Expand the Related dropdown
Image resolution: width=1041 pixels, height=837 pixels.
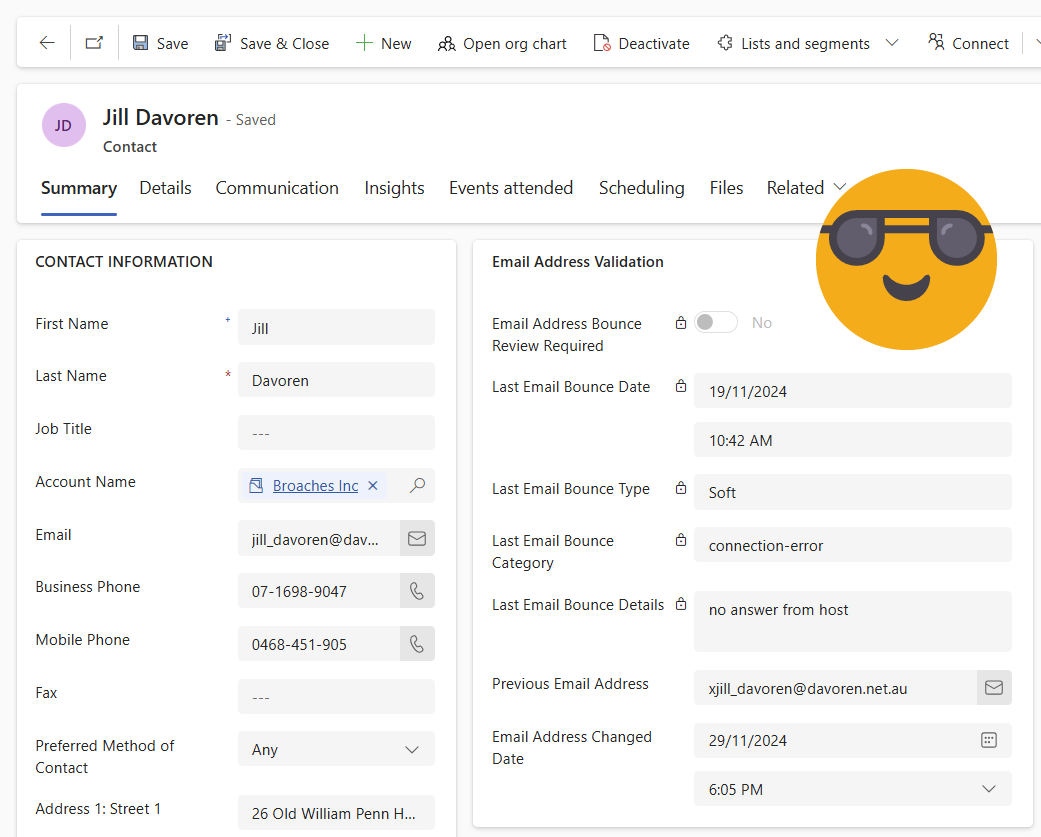(806, 188)
